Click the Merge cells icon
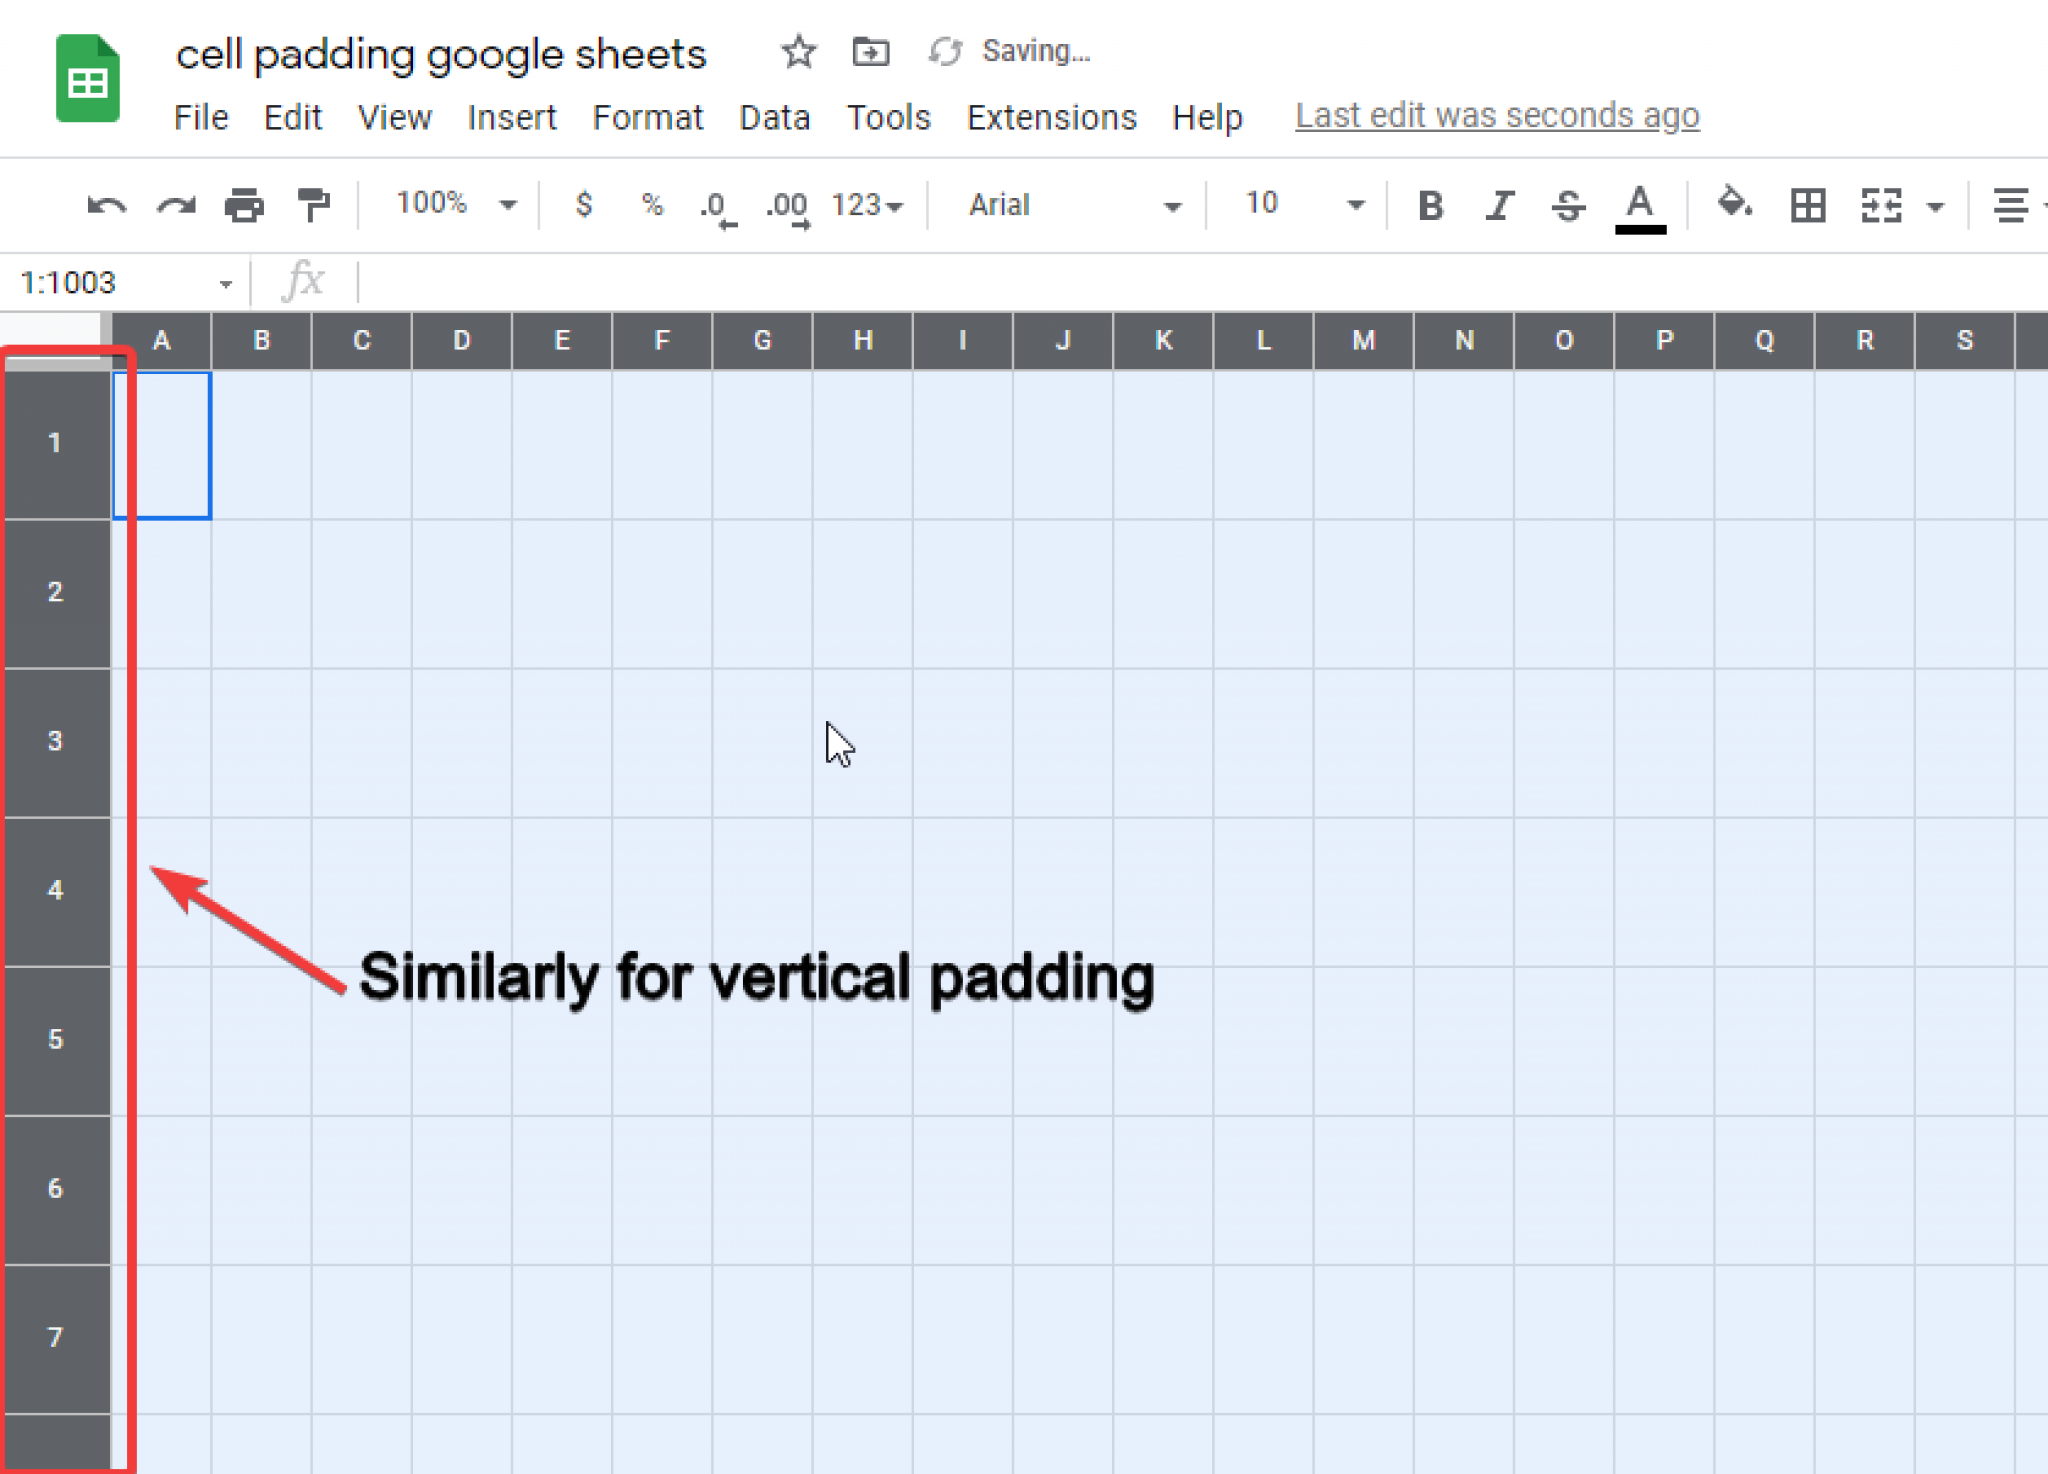Viewport: 2048px width, 1474px height. [x=1880, y=205]
